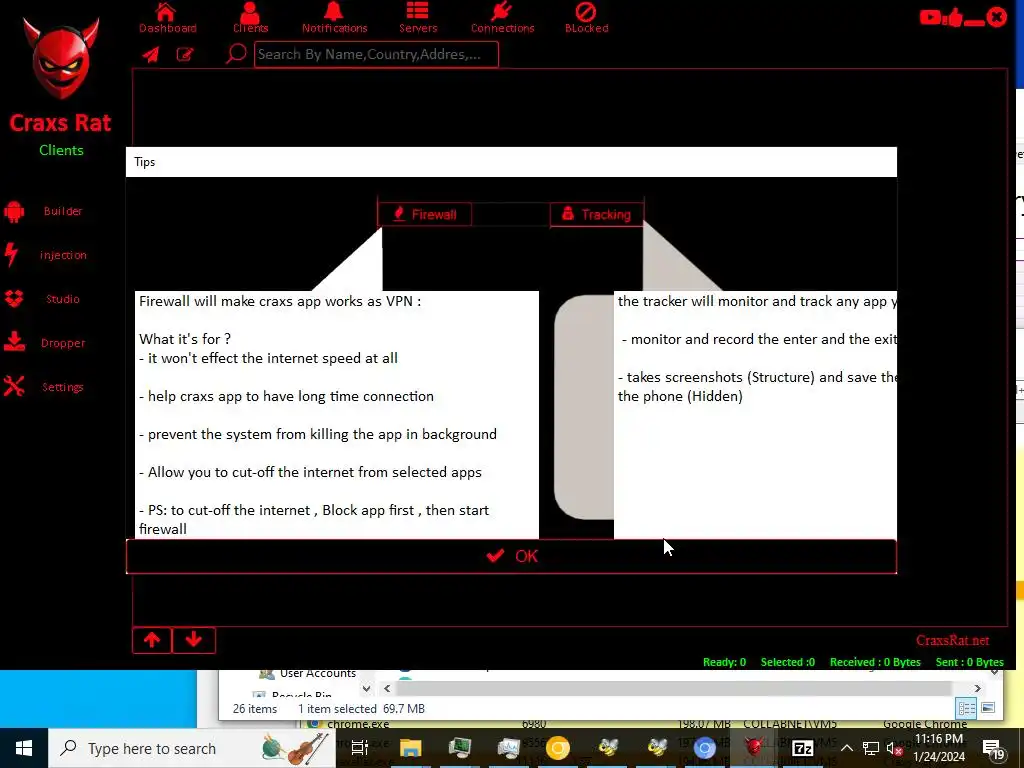
Task: Switch Explorer to large icons view
Action: 987,708
